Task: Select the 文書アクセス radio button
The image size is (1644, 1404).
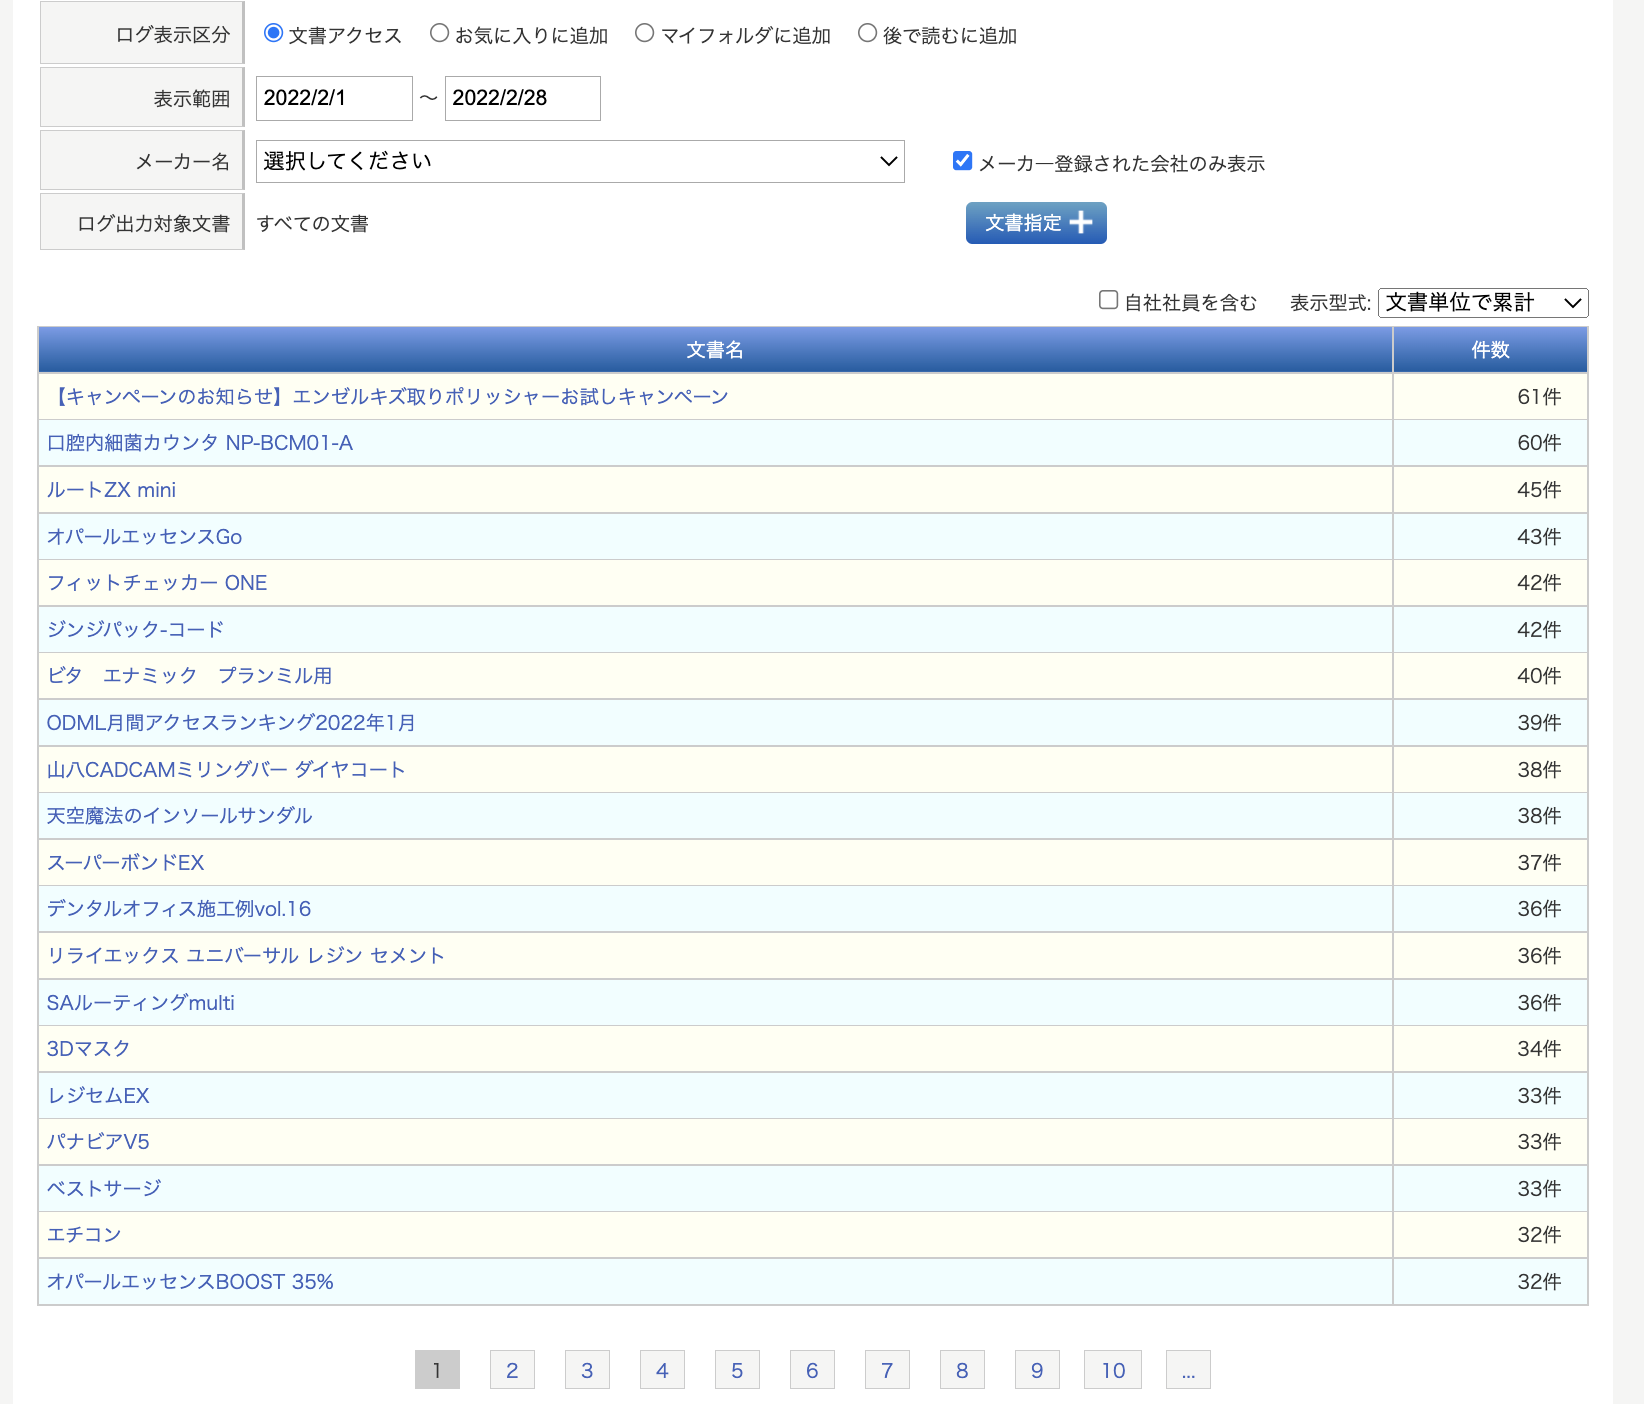Action: click(x=273, y=33)
